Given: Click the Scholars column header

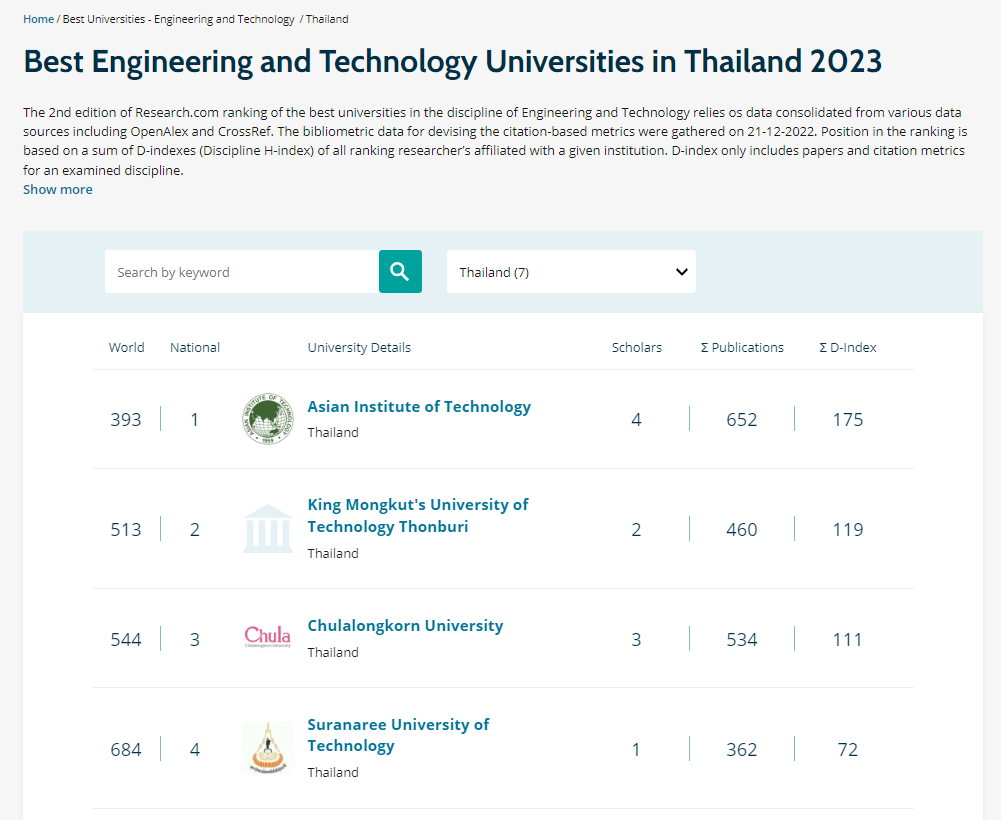Looking at the screenshot, I should click(636, 347).
